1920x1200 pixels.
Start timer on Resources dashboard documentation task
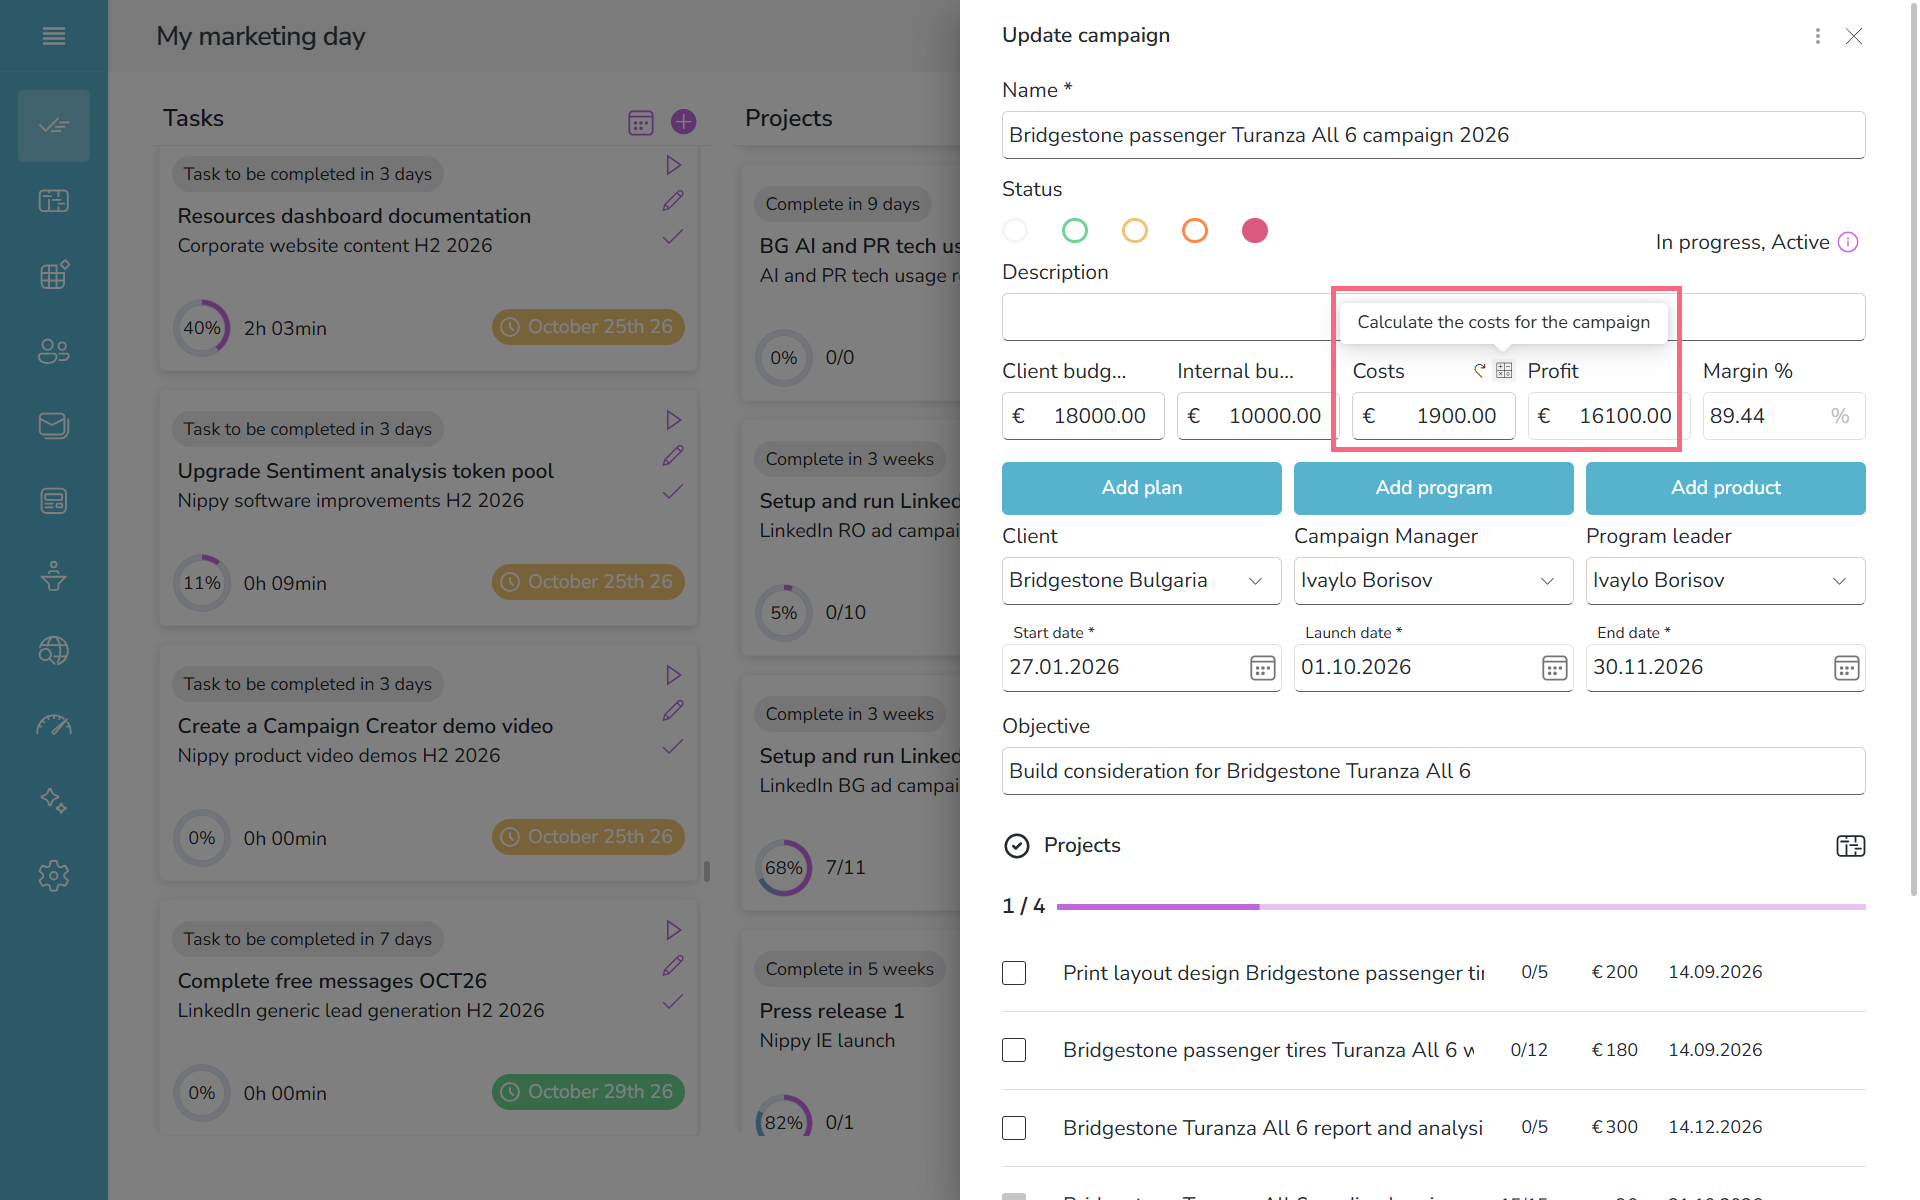[674, 165]
